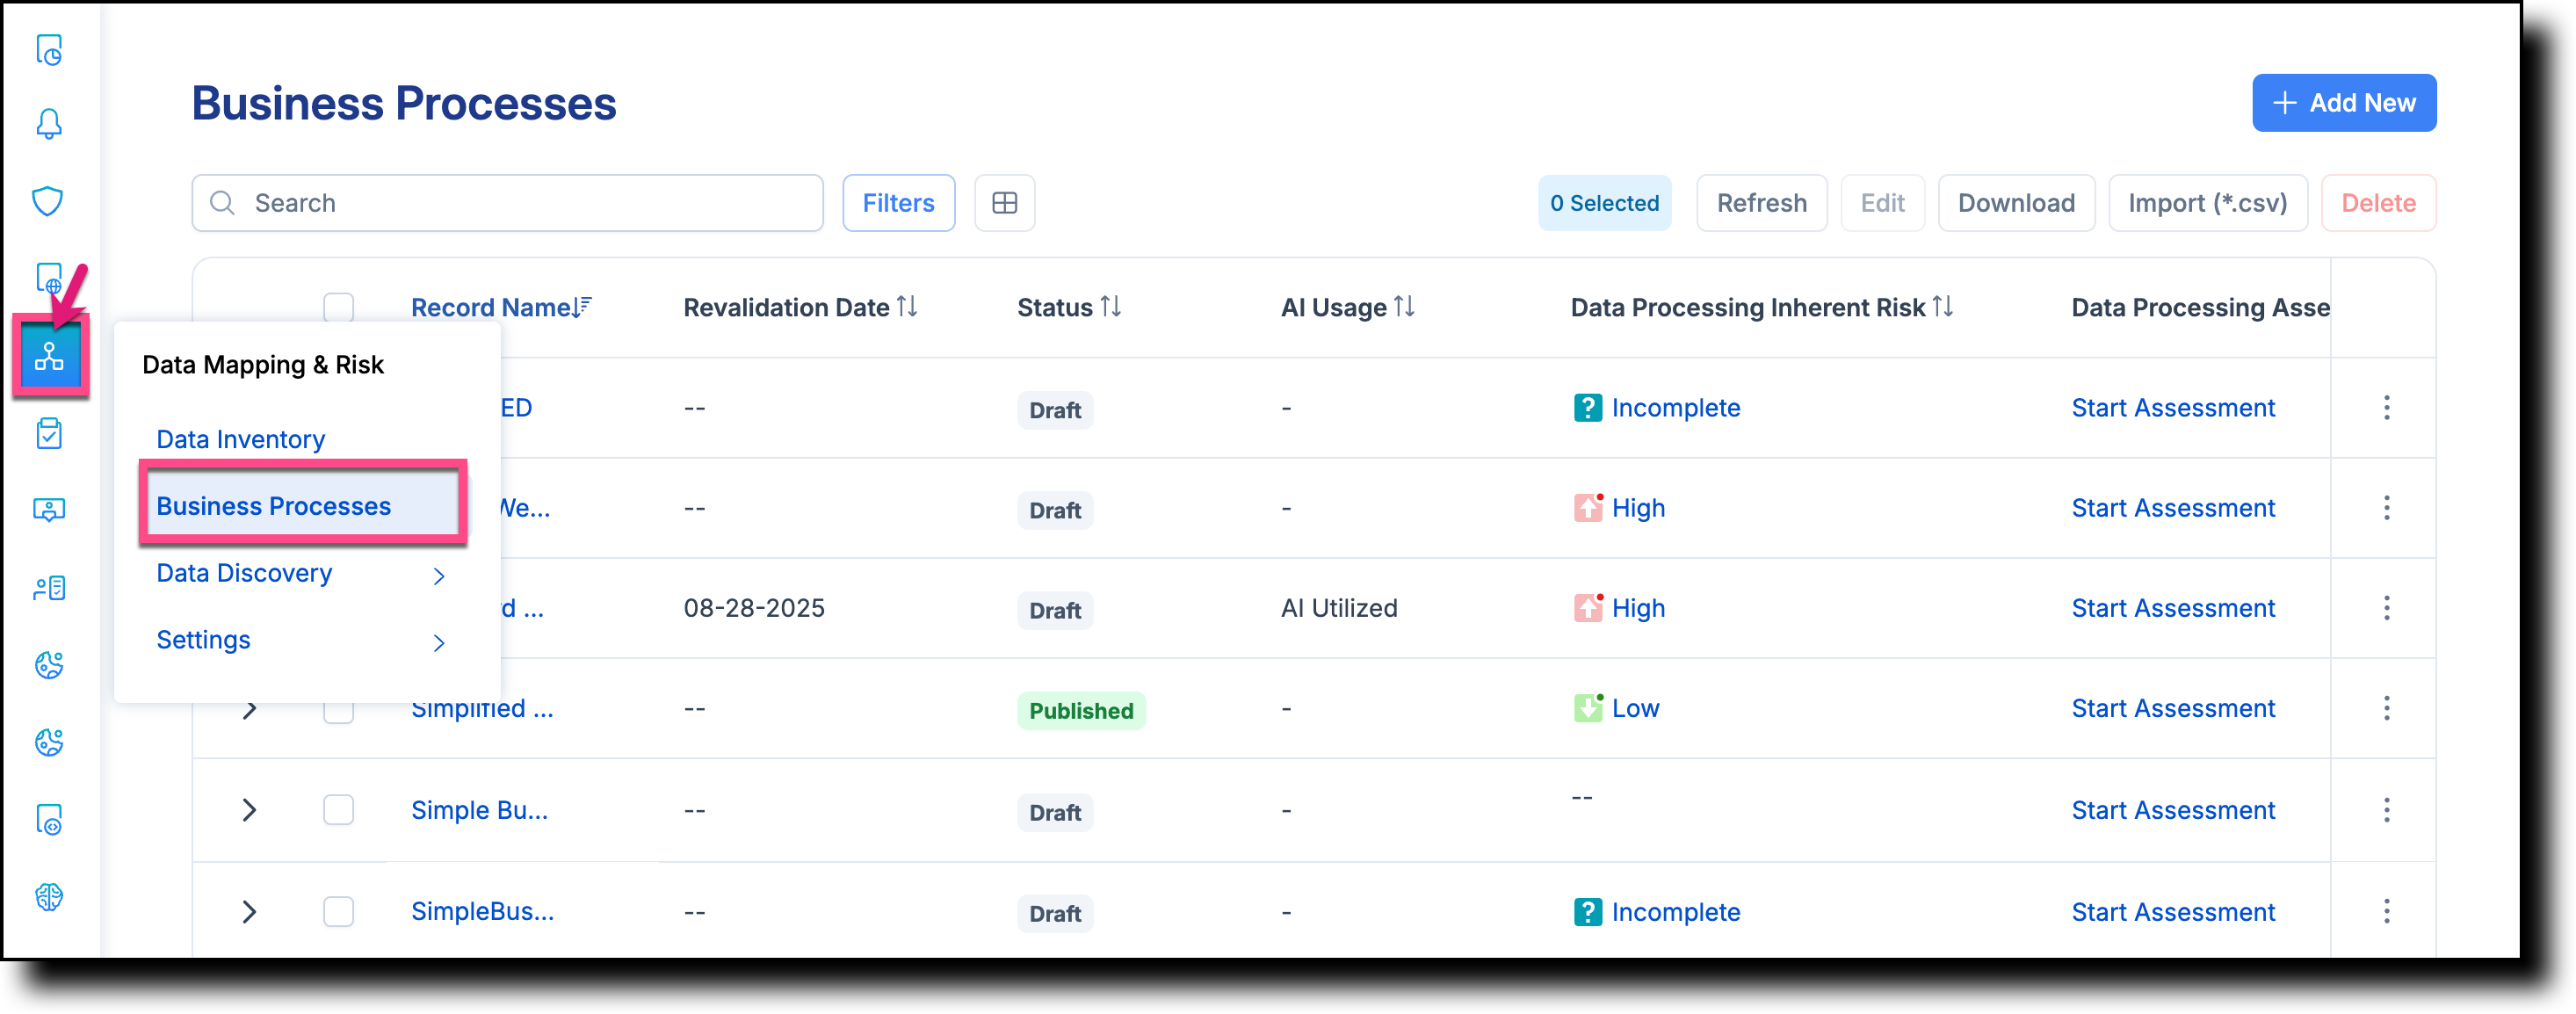
Task: Start Assessment for SimpleBus... row
Action: pos(2173,912)
